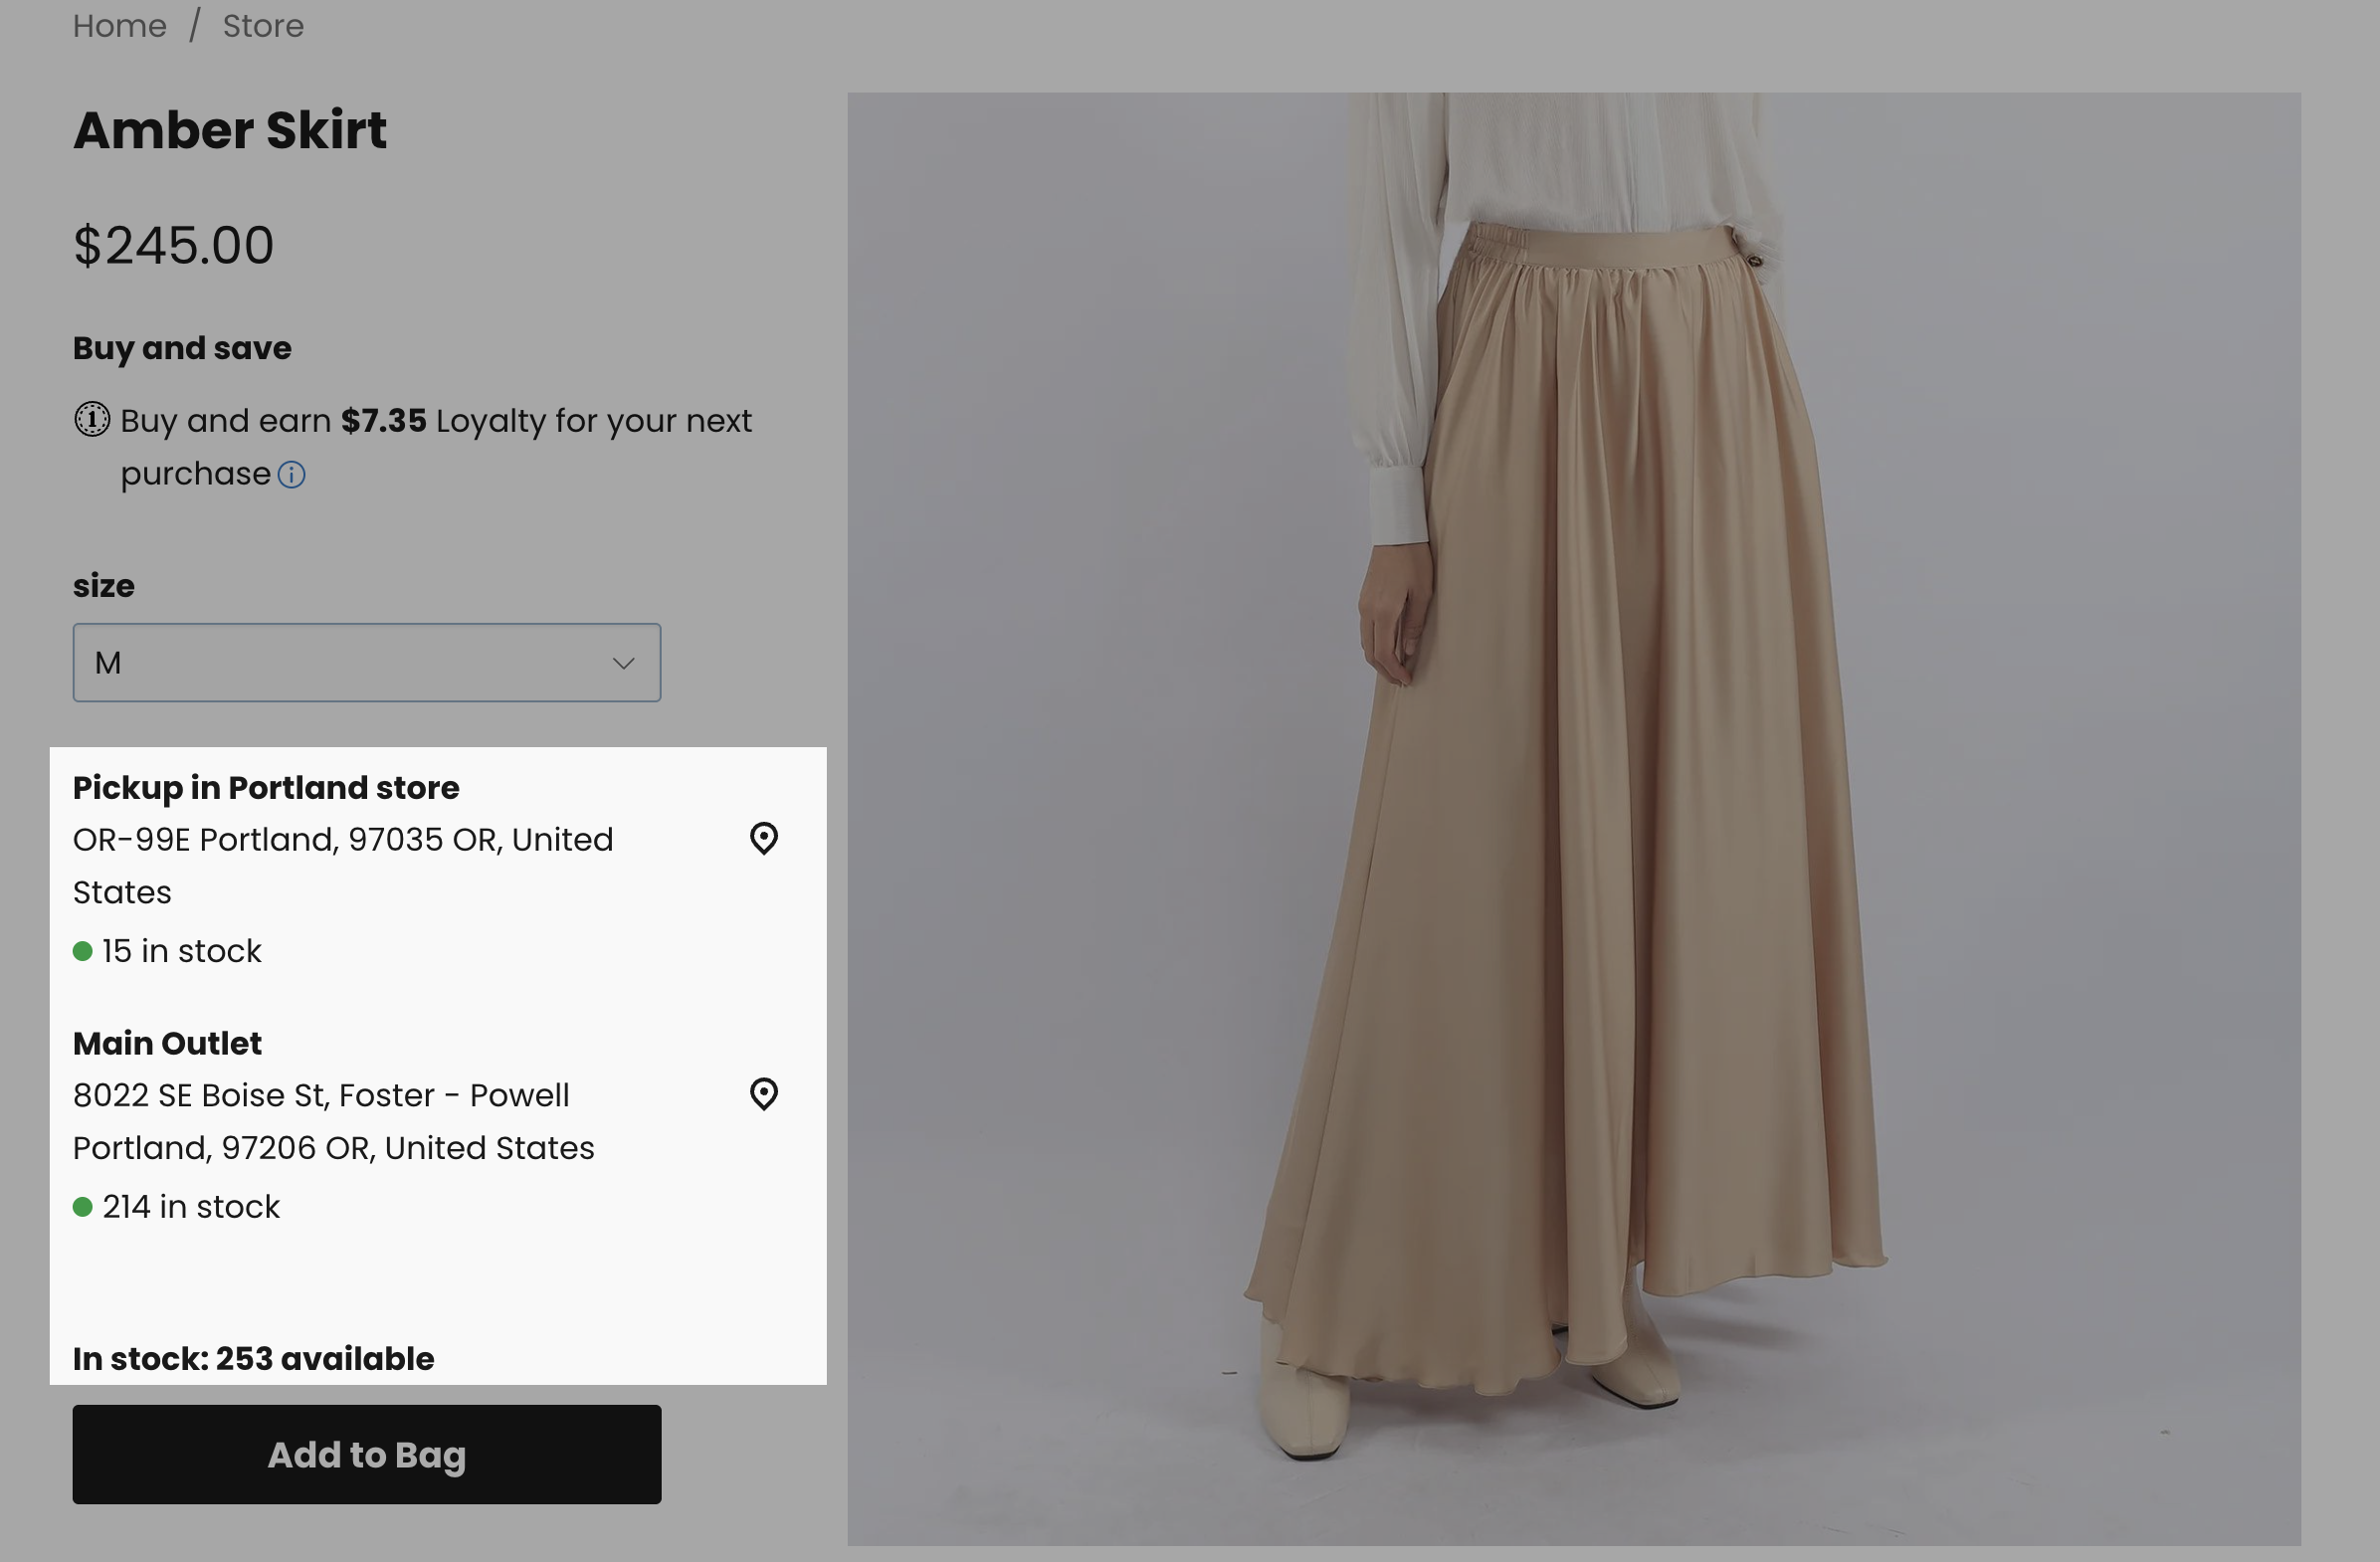Open the Store breadcrumb page

pyautogui.click(x=263, y=24)
